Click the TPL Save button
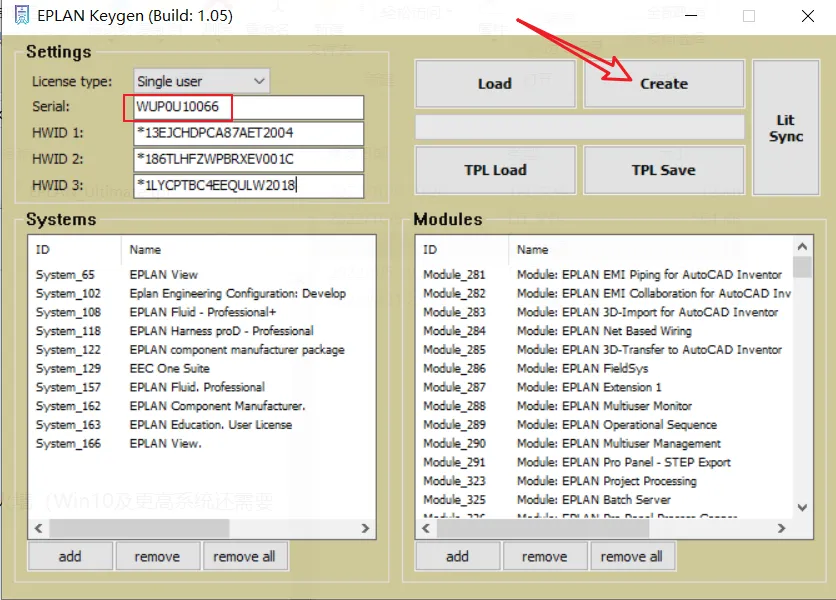836x600 pixels. click(x=664, y=170)
